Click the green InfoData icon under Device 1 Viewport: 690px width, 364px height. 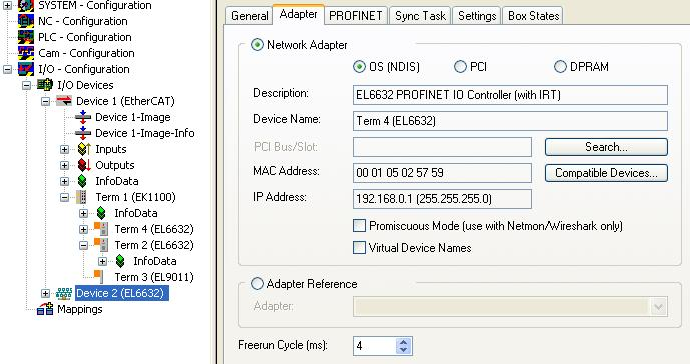point(82,181)
